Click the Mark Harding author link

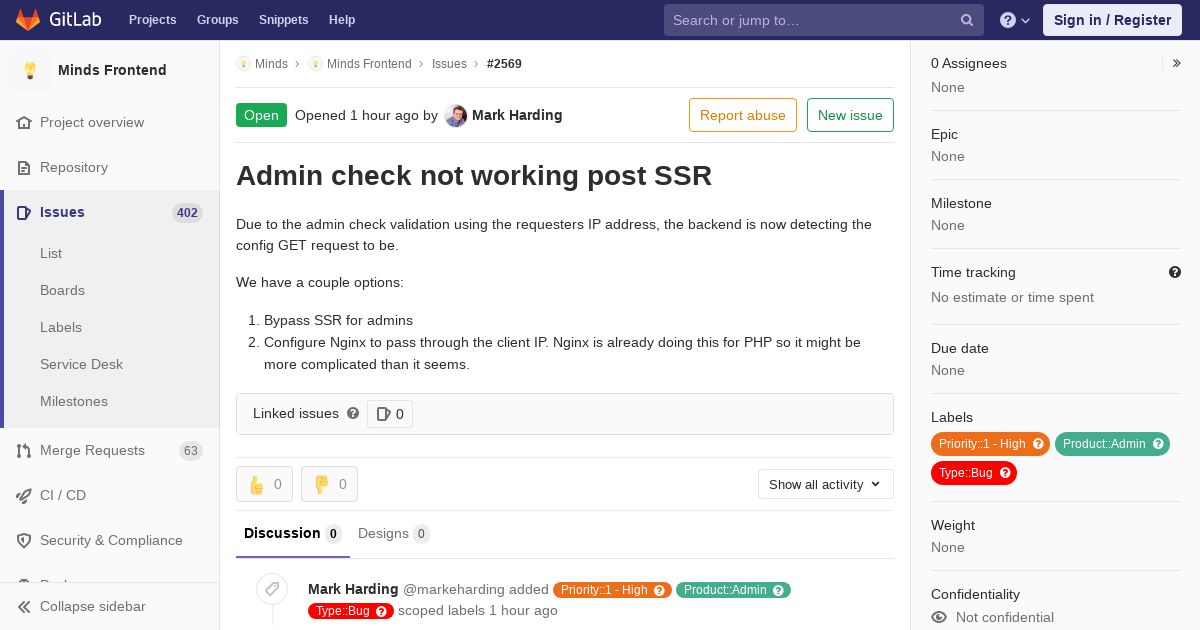tap(517, 115)
